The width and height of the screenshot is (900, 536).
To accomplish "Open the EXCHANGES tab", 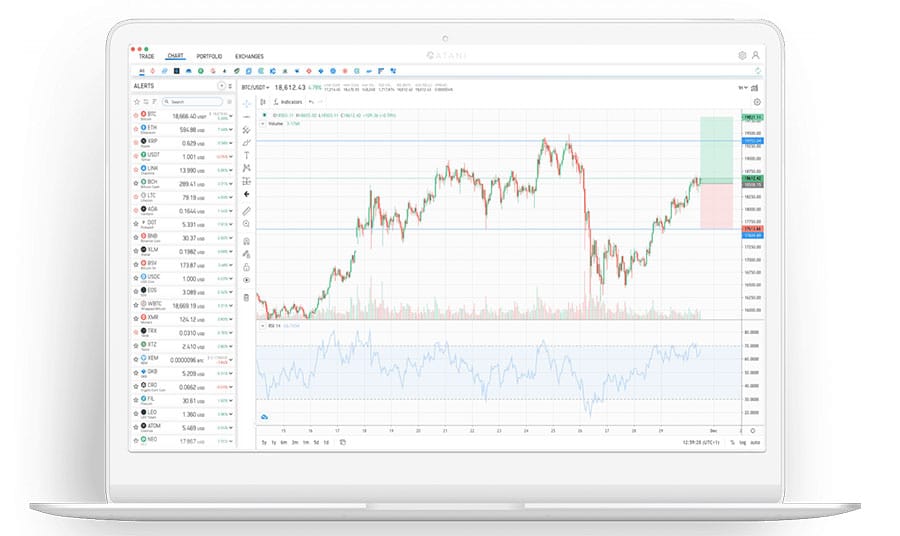I will [249, 56].
